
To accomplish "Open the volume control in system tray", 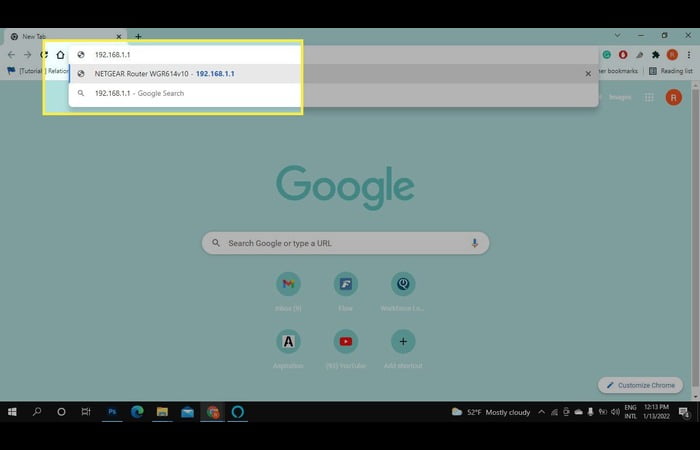I will click(x=615, y=412).
